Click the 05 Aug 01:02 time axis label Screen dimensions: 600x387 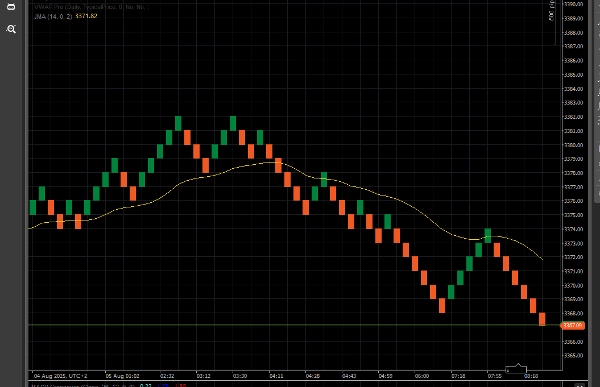122,376
